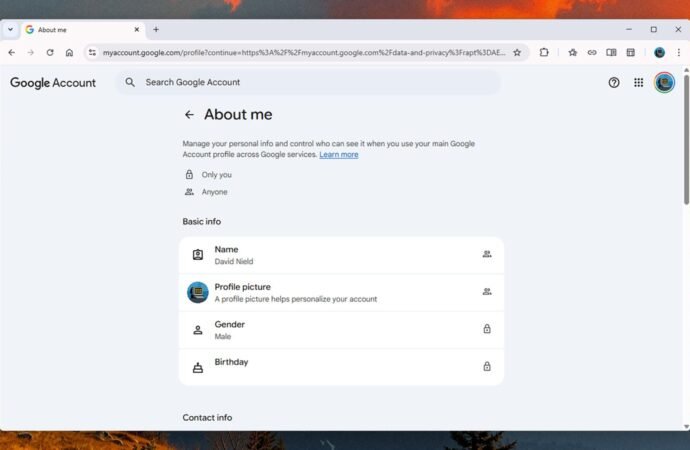Click the people visibility icon on Name row

point(487,254)
